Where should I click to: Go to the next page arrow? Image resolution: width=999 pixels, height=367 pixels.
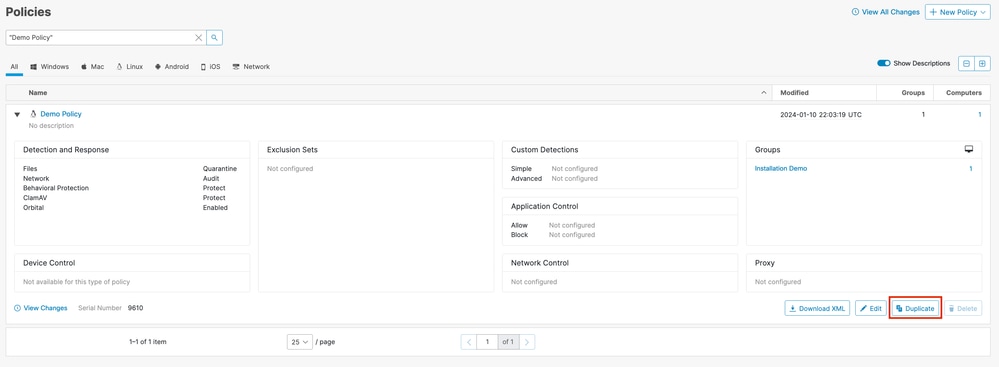click(x=527, y=342)
